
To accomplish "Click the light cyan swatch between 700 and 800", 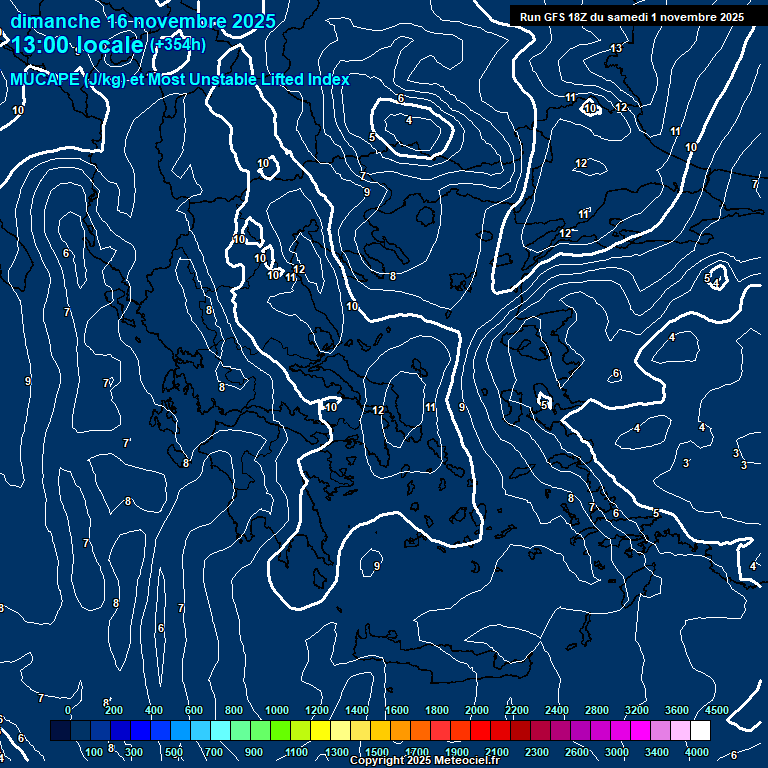I will click(x=220, y=730).
